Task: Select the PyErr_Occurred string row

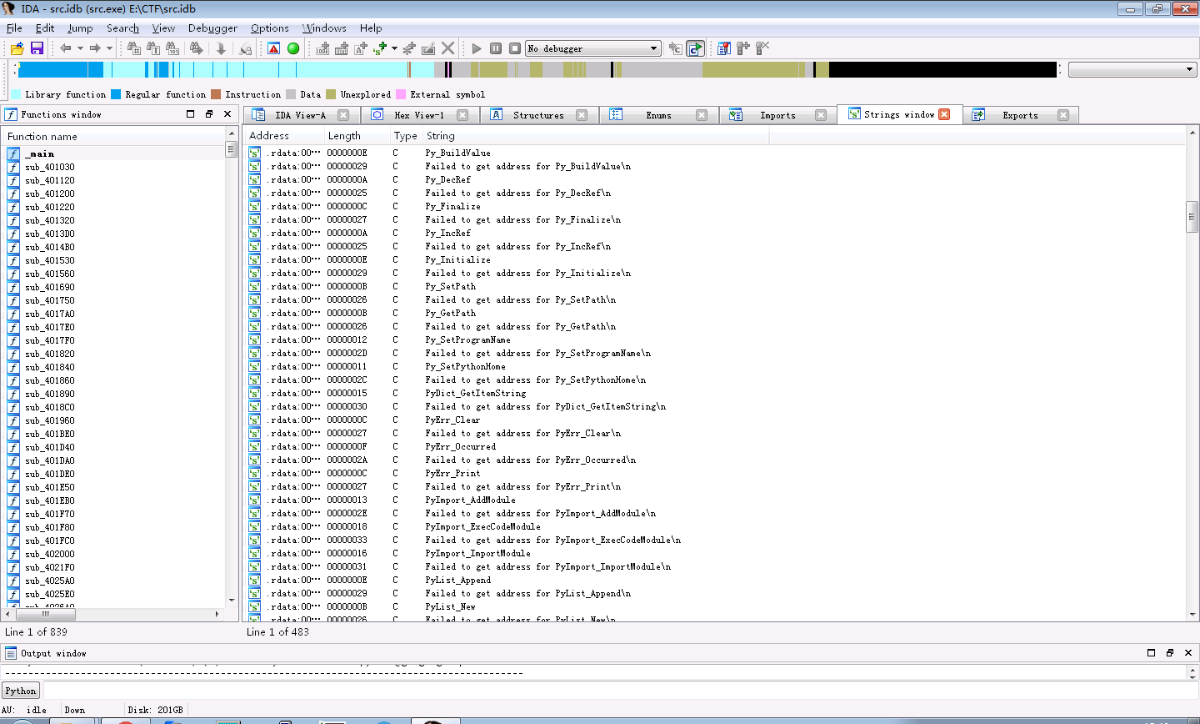Action: tap(716, 447)
